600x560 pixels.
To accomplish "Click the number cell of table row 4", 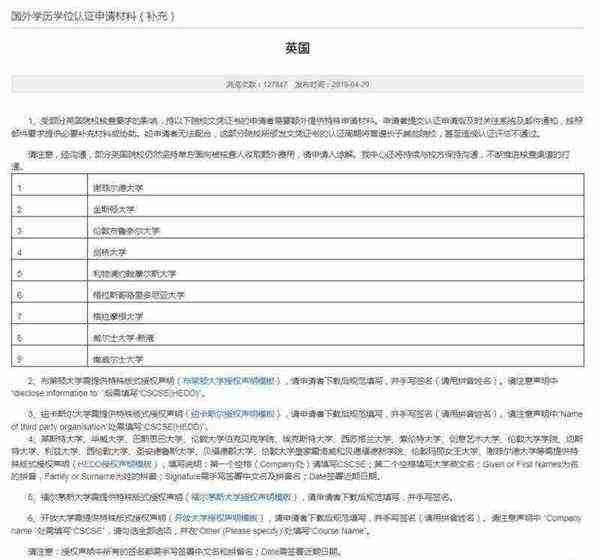I will pyautogui.click(x=49, y=249).
